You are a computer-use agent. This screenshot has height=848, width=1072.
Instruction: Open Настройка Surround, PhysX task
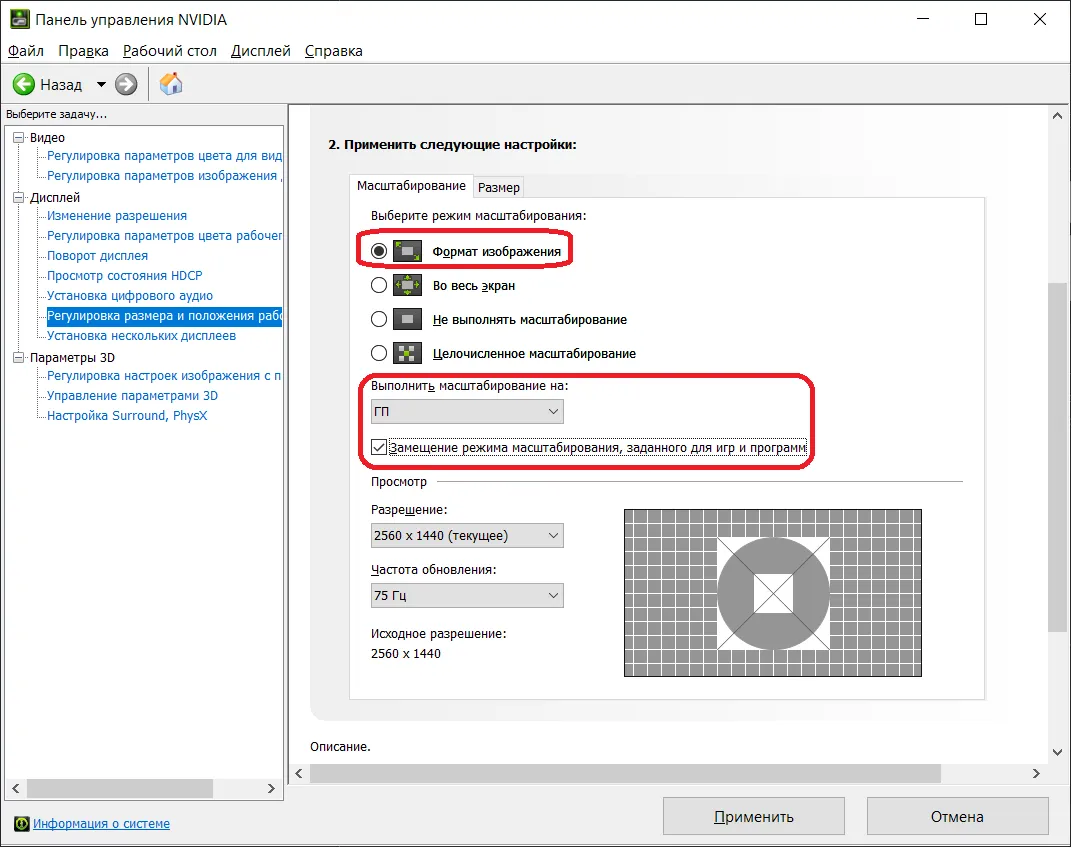tap(127, 416)
